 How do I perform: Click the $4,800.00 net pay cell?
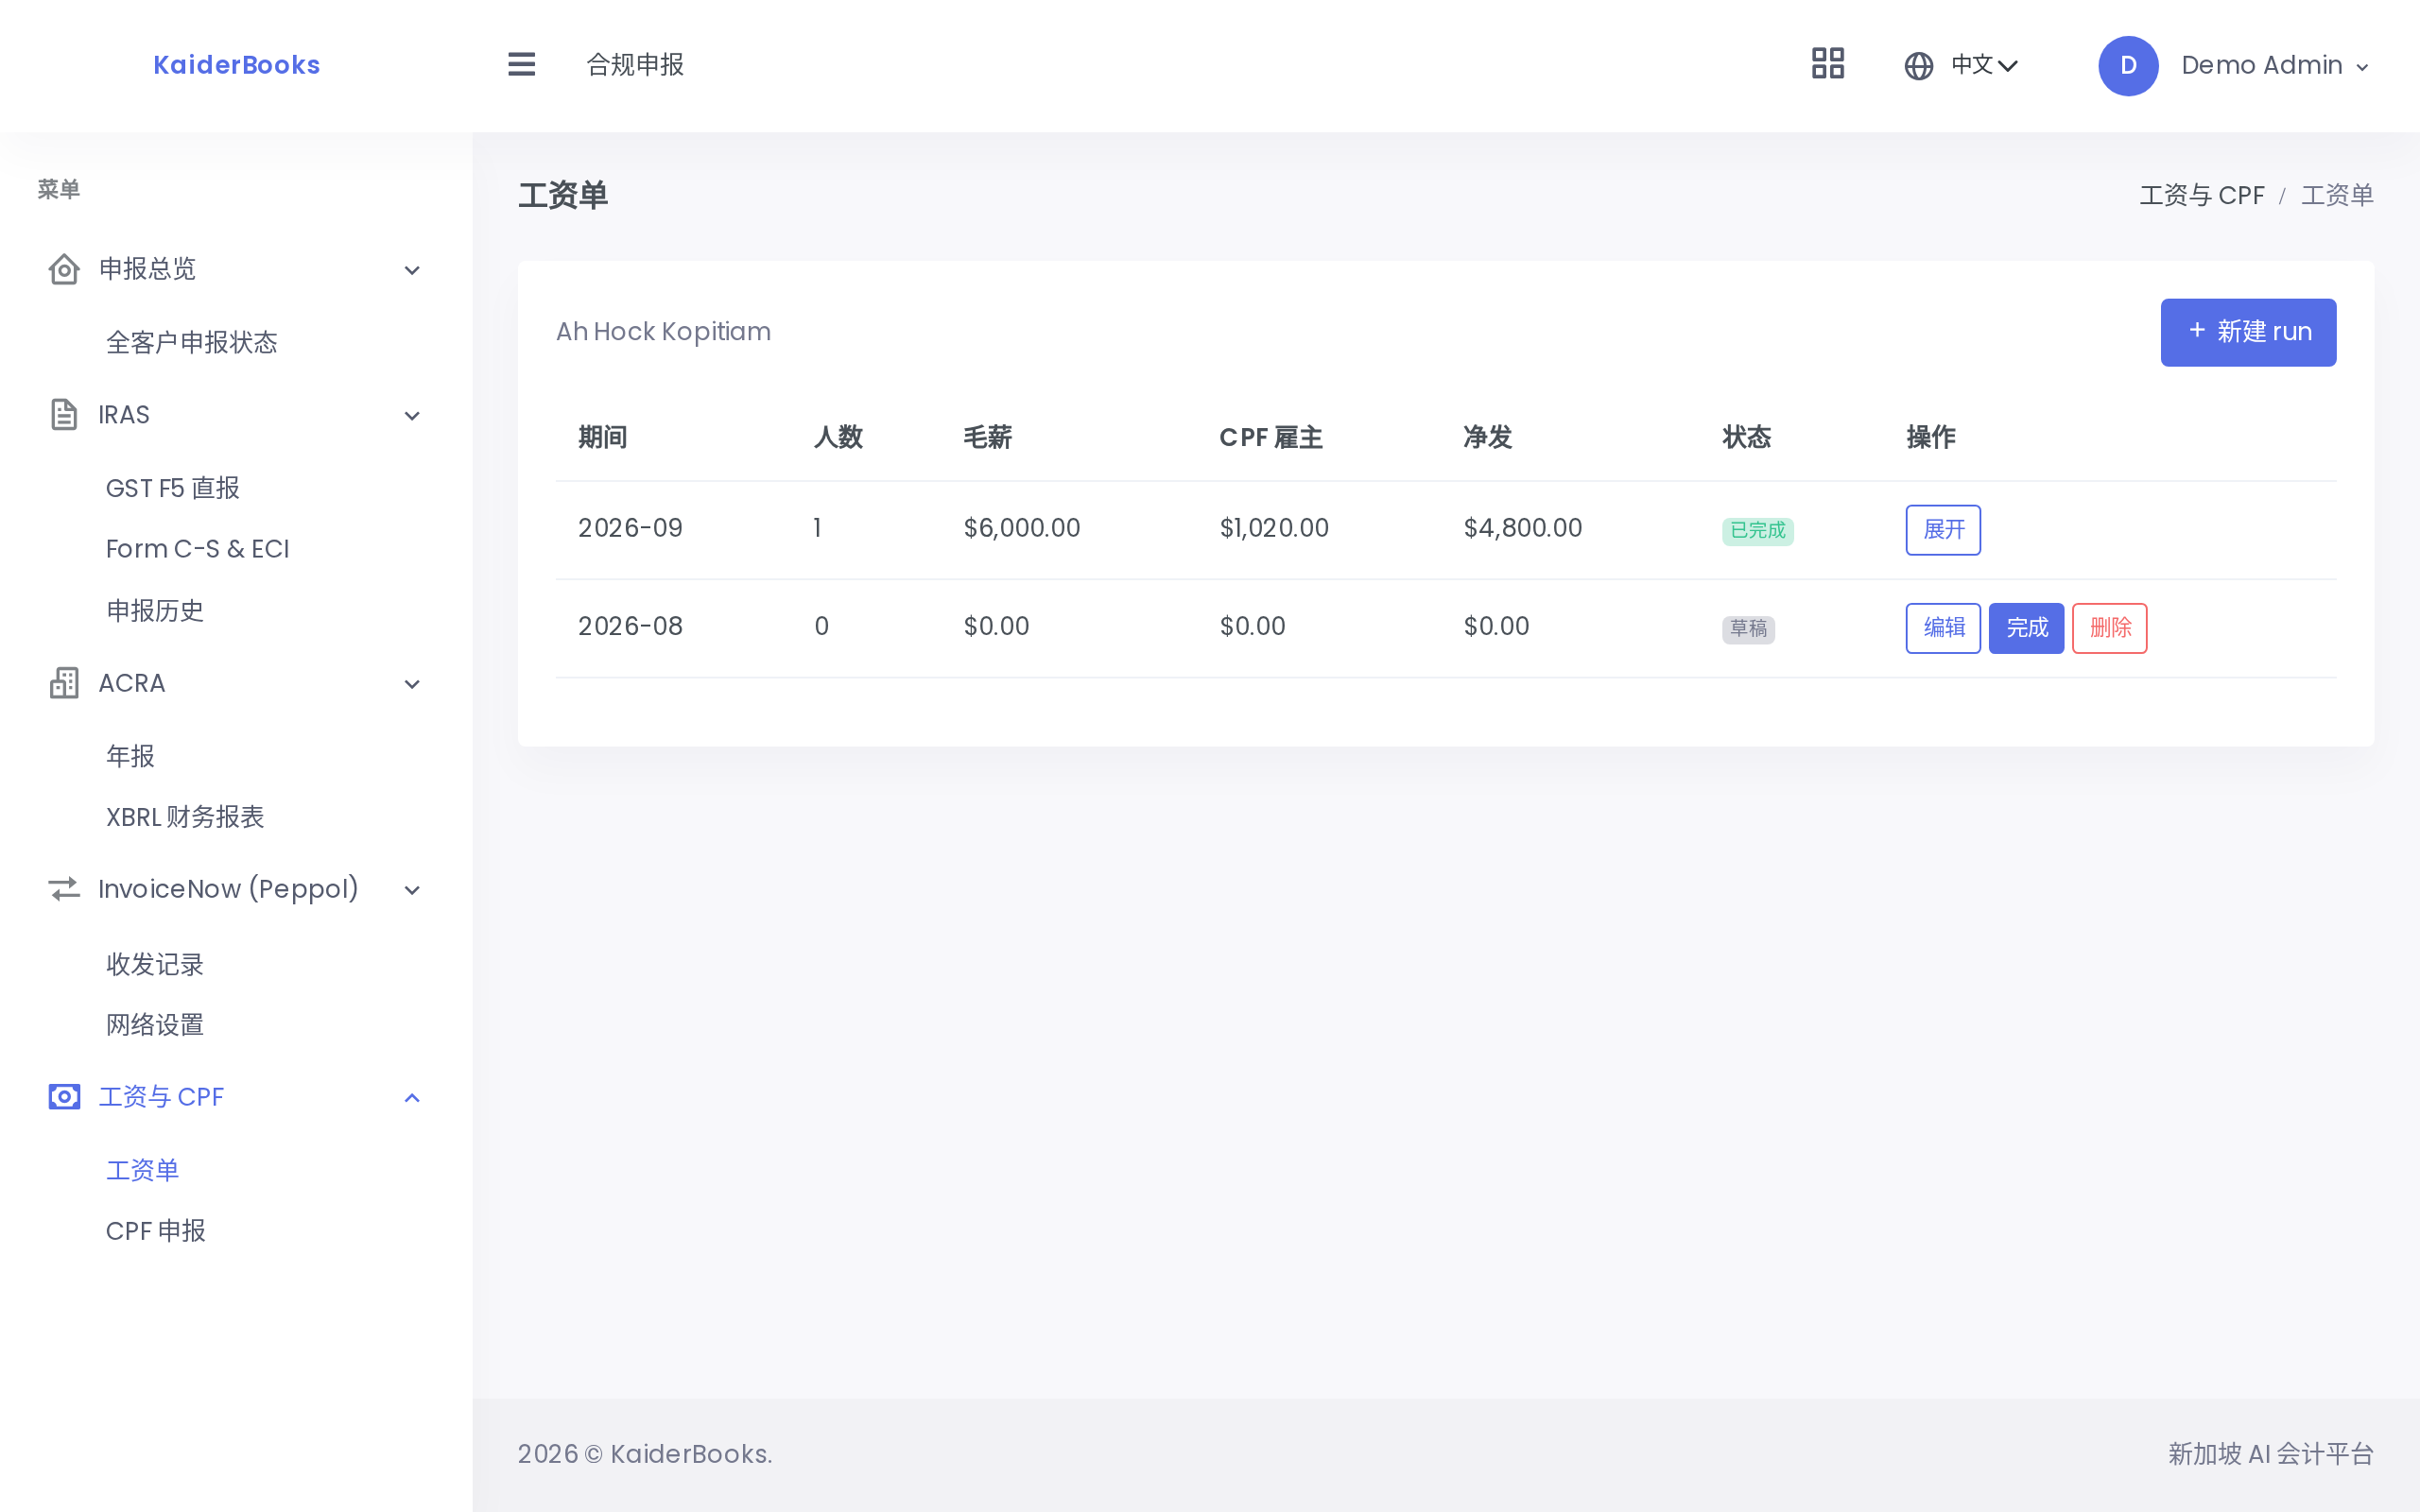(1523, 528)
